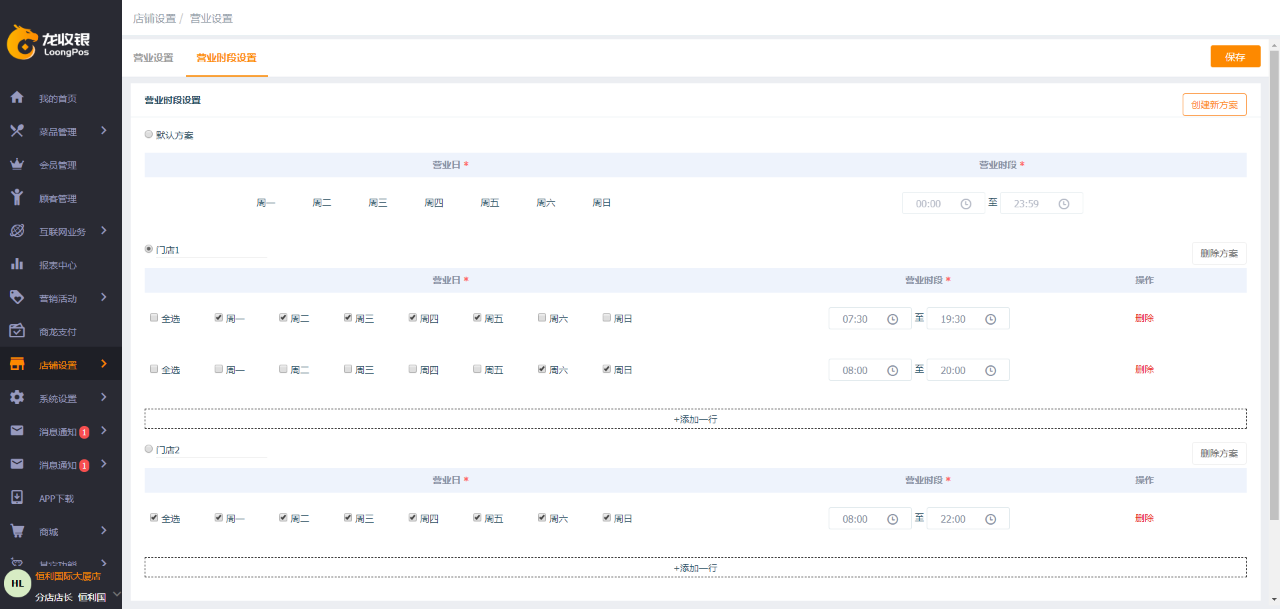
Task: Open clock picker for 22:00 end time
Action: (x=990, y=519)
